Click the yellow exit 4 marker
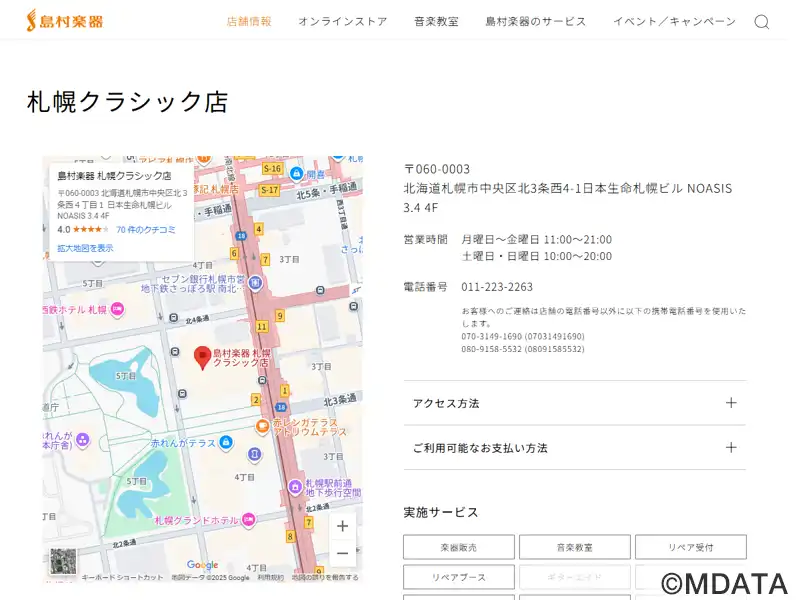Screen dimensions: 800x600 pos(259,229)
